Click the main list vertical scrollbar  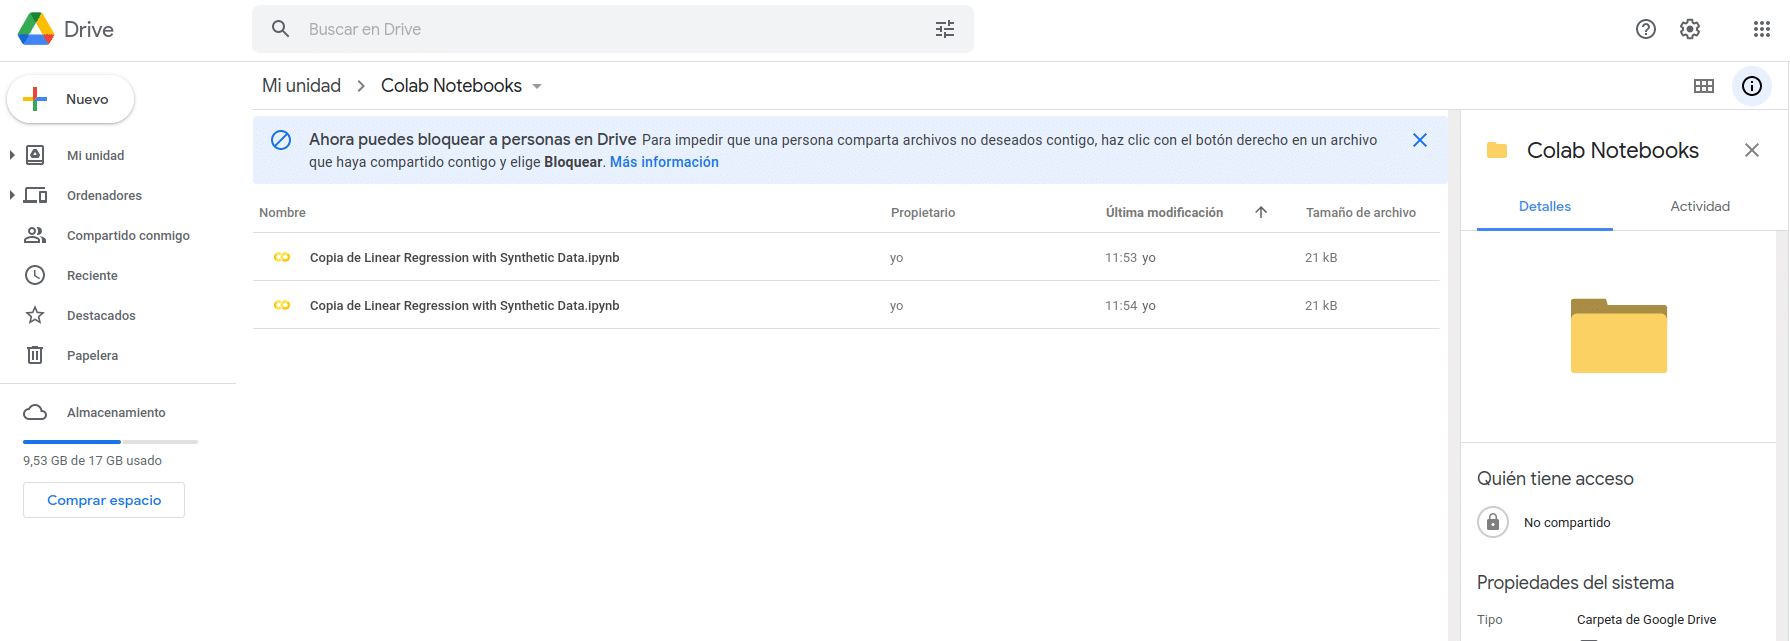point(1454,375)
